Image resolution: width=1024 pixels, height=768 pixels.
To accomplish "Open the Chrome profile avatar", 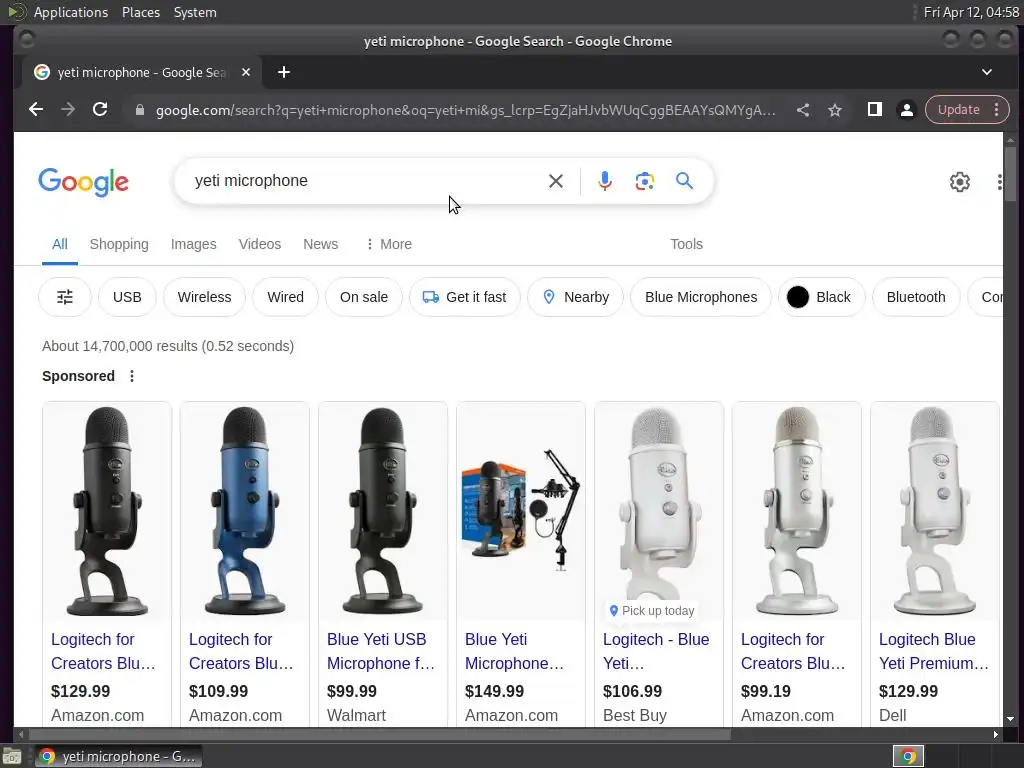I will pos(906,110).
